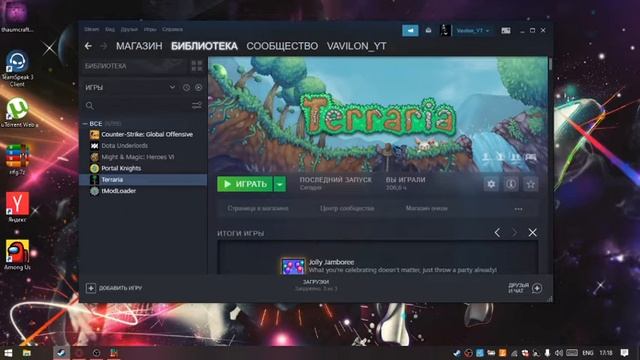Select Terraria in the game list
Viewport: 640px width, 360px height.
point(143,180)
